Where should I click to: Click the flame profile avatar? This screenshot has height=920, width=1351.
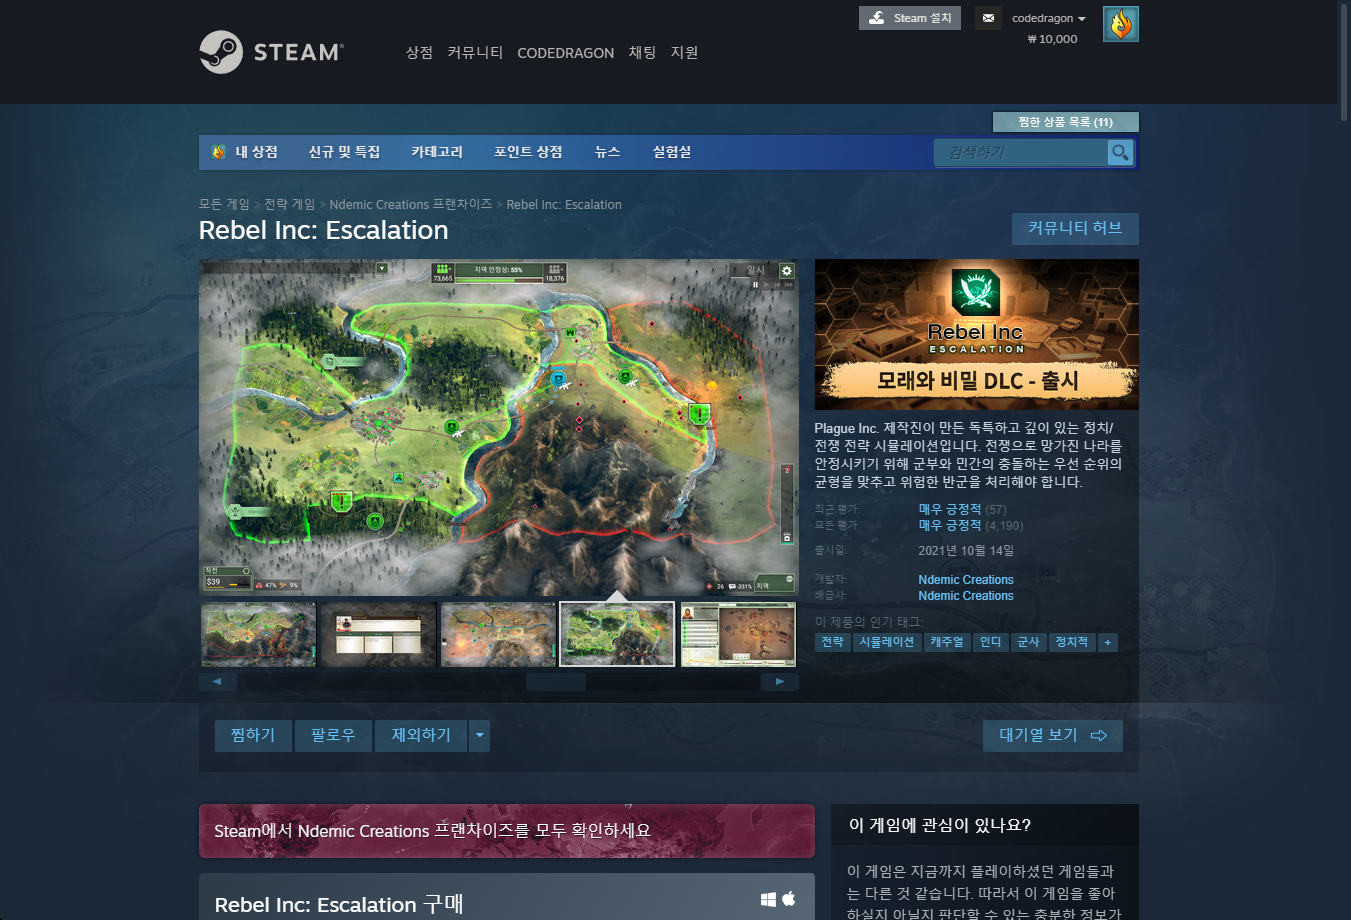point(1121,24)
